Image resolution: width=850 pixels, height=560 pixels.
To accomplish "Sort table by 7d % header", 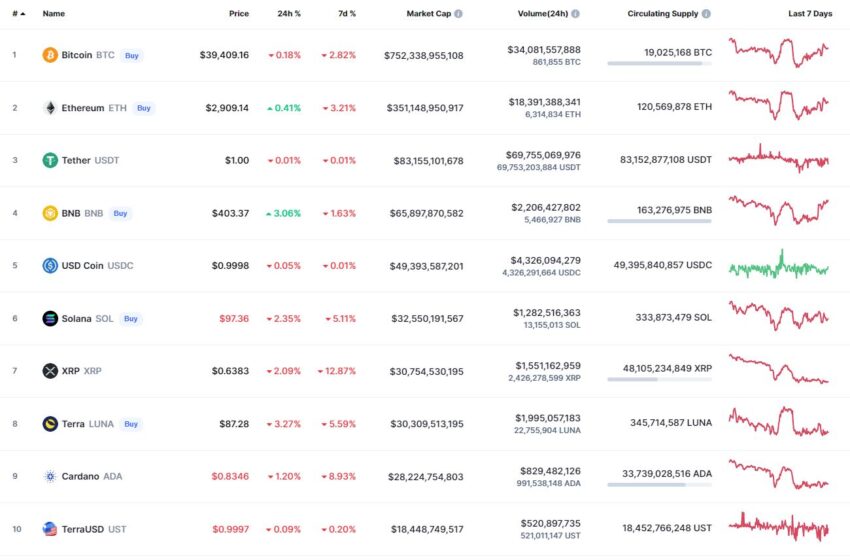I will click(x=347, y=14).
